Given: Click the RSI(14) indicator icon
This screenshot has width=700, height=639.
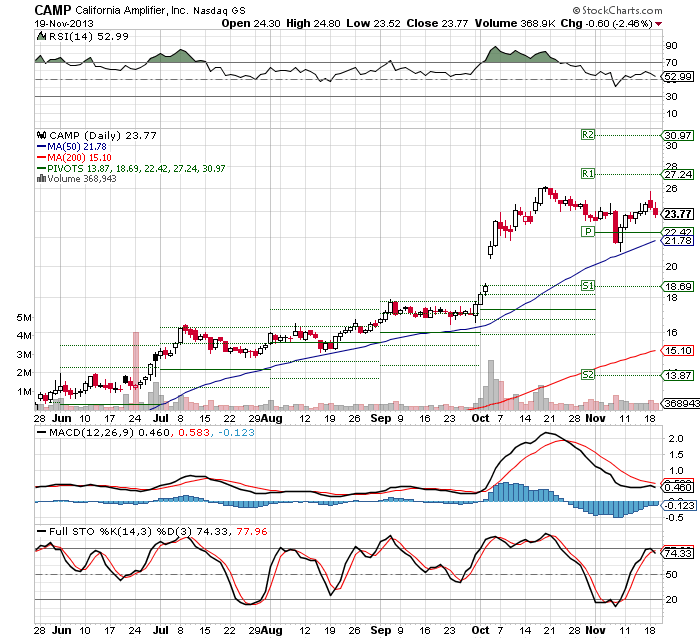Looking at the screenshot, I should pyautogui.click(x=41, y=36).
